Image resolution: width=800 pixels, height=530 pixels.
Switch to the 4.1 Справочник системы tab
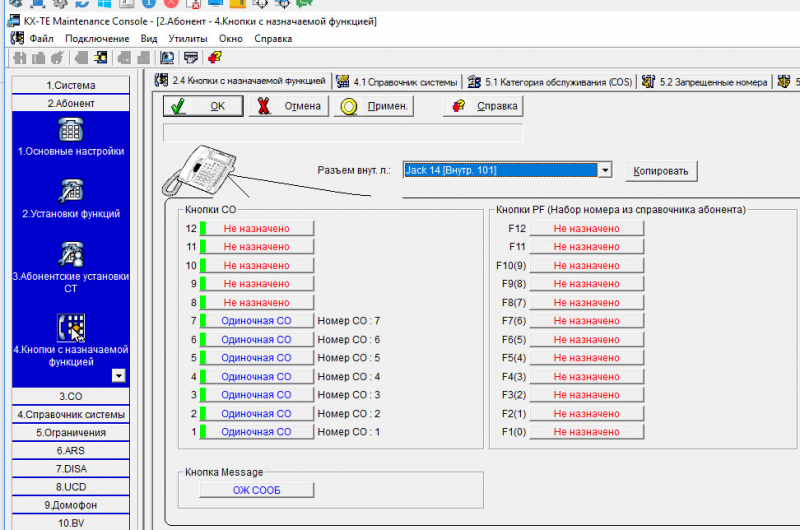click(x=398, y=81)
